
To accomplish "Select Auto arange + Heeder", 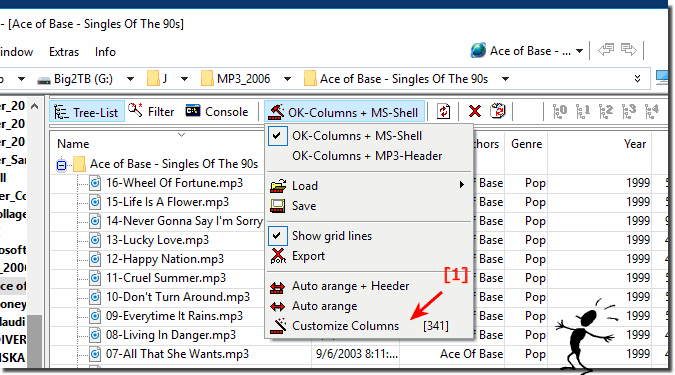I will 369,286.
